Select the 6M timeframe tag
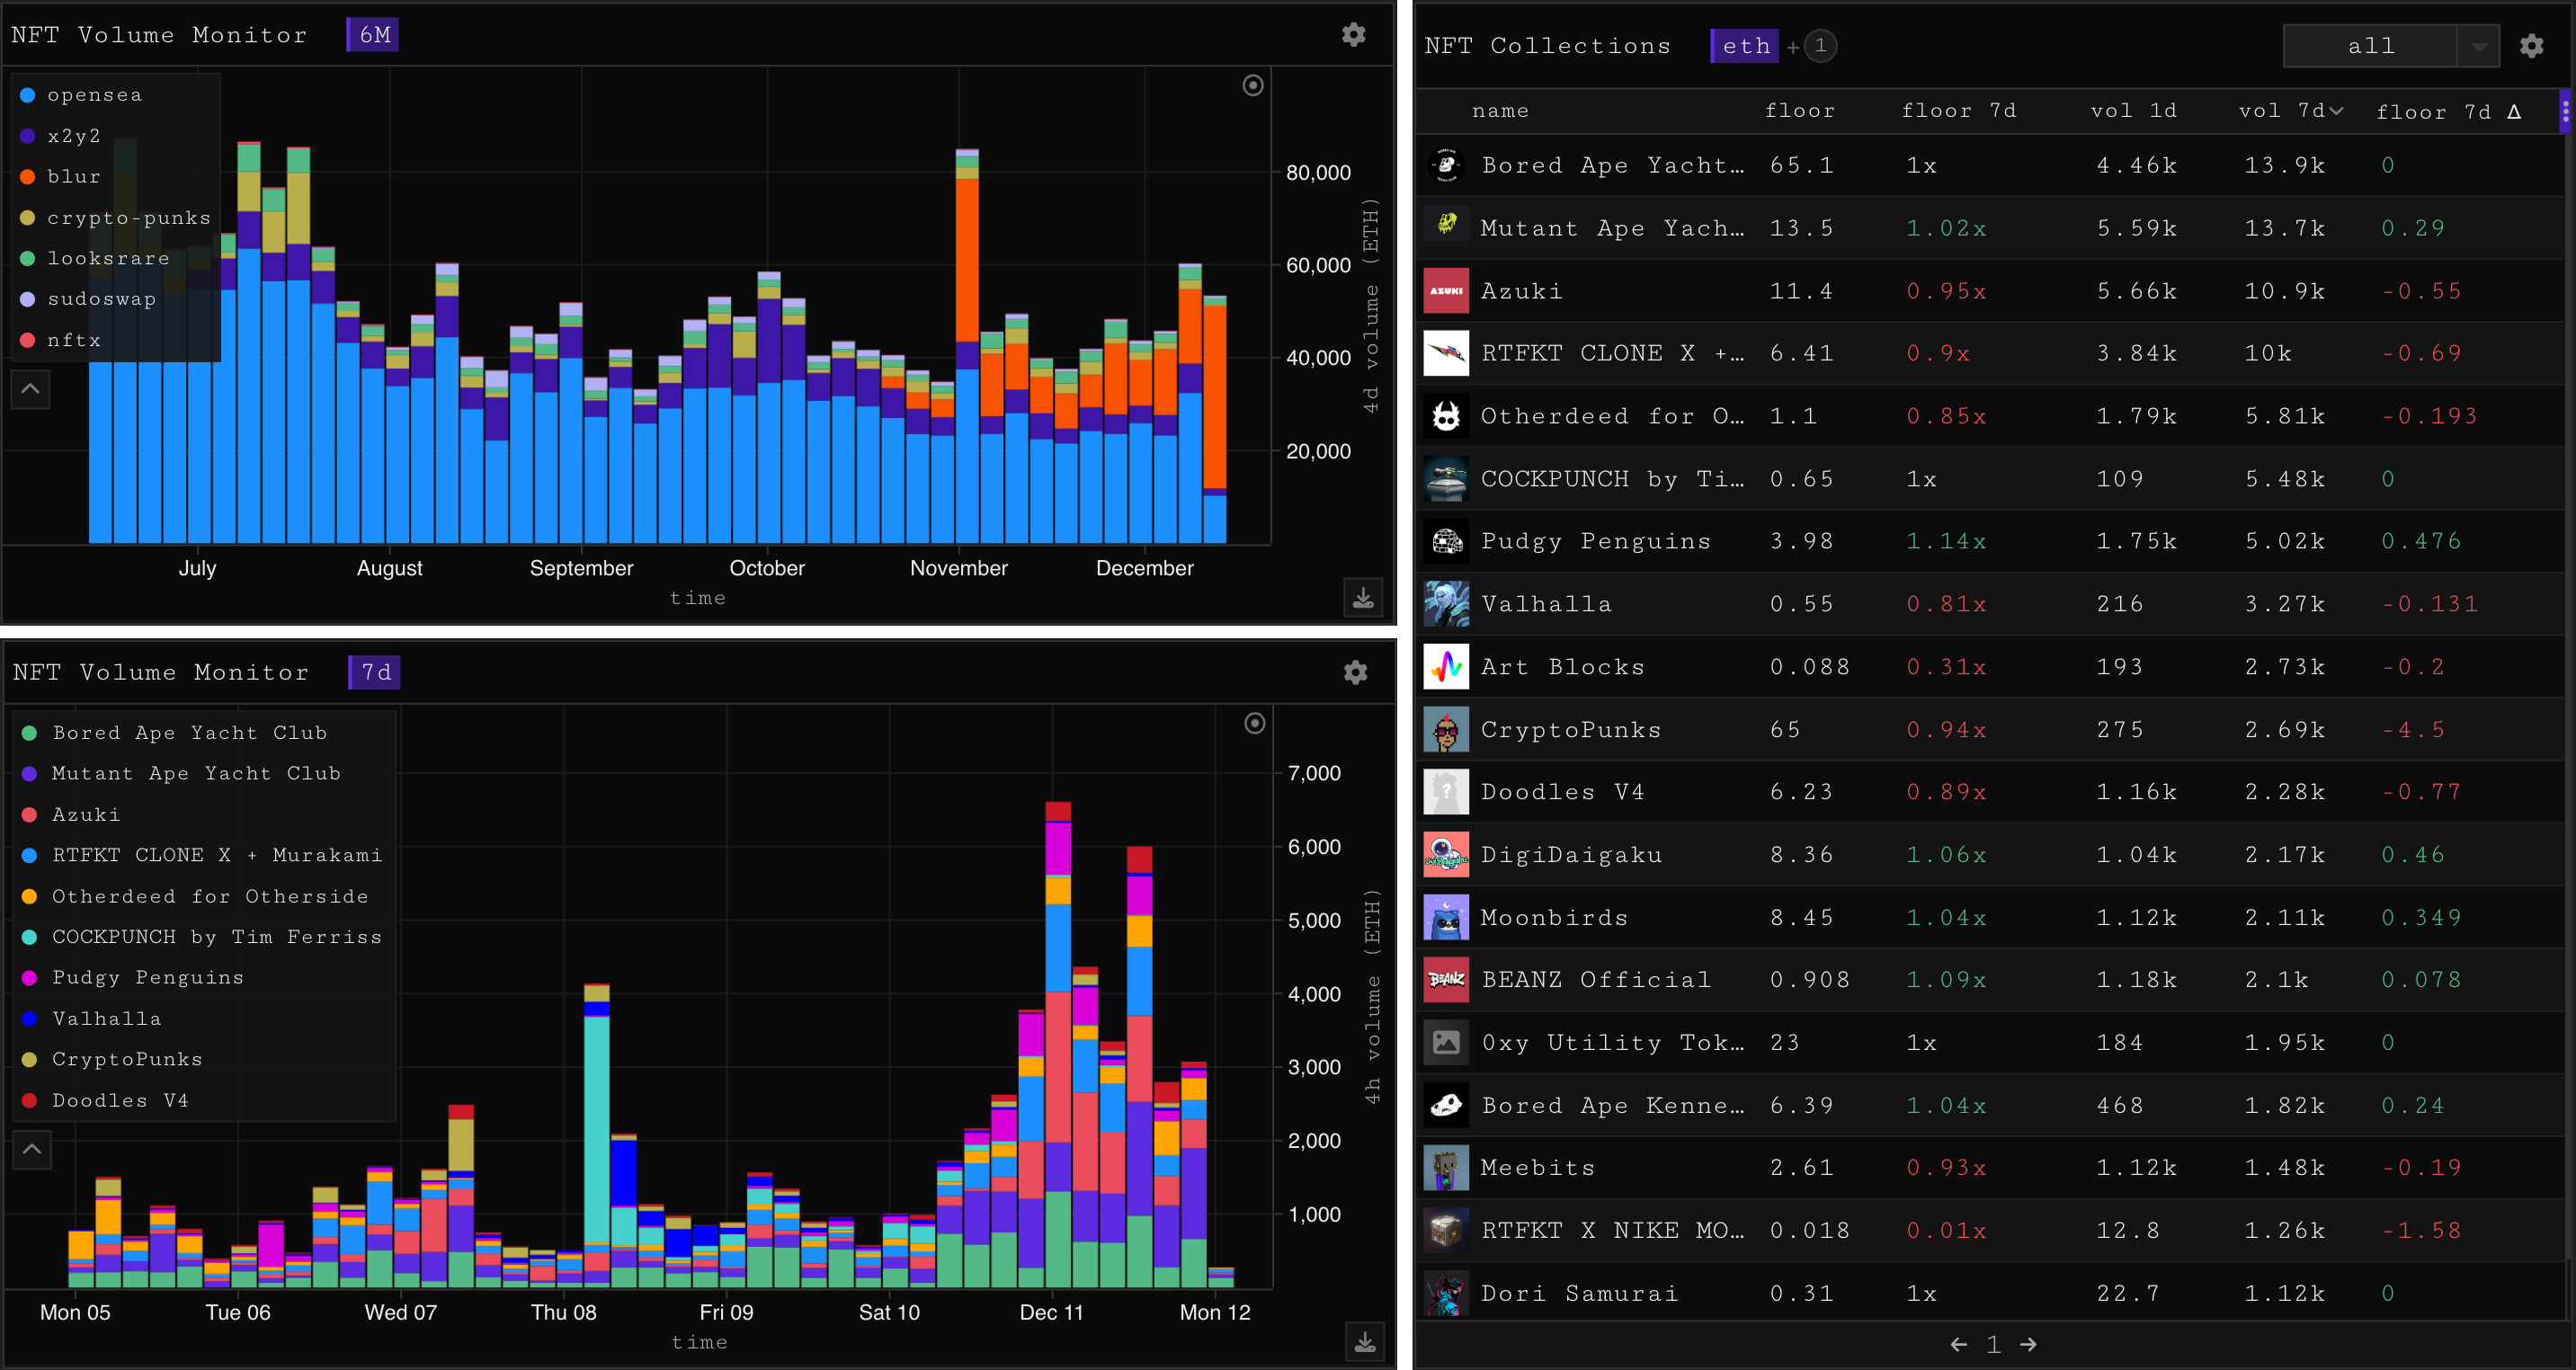This screenshot has width=2576, height=1370. (373, 35)
